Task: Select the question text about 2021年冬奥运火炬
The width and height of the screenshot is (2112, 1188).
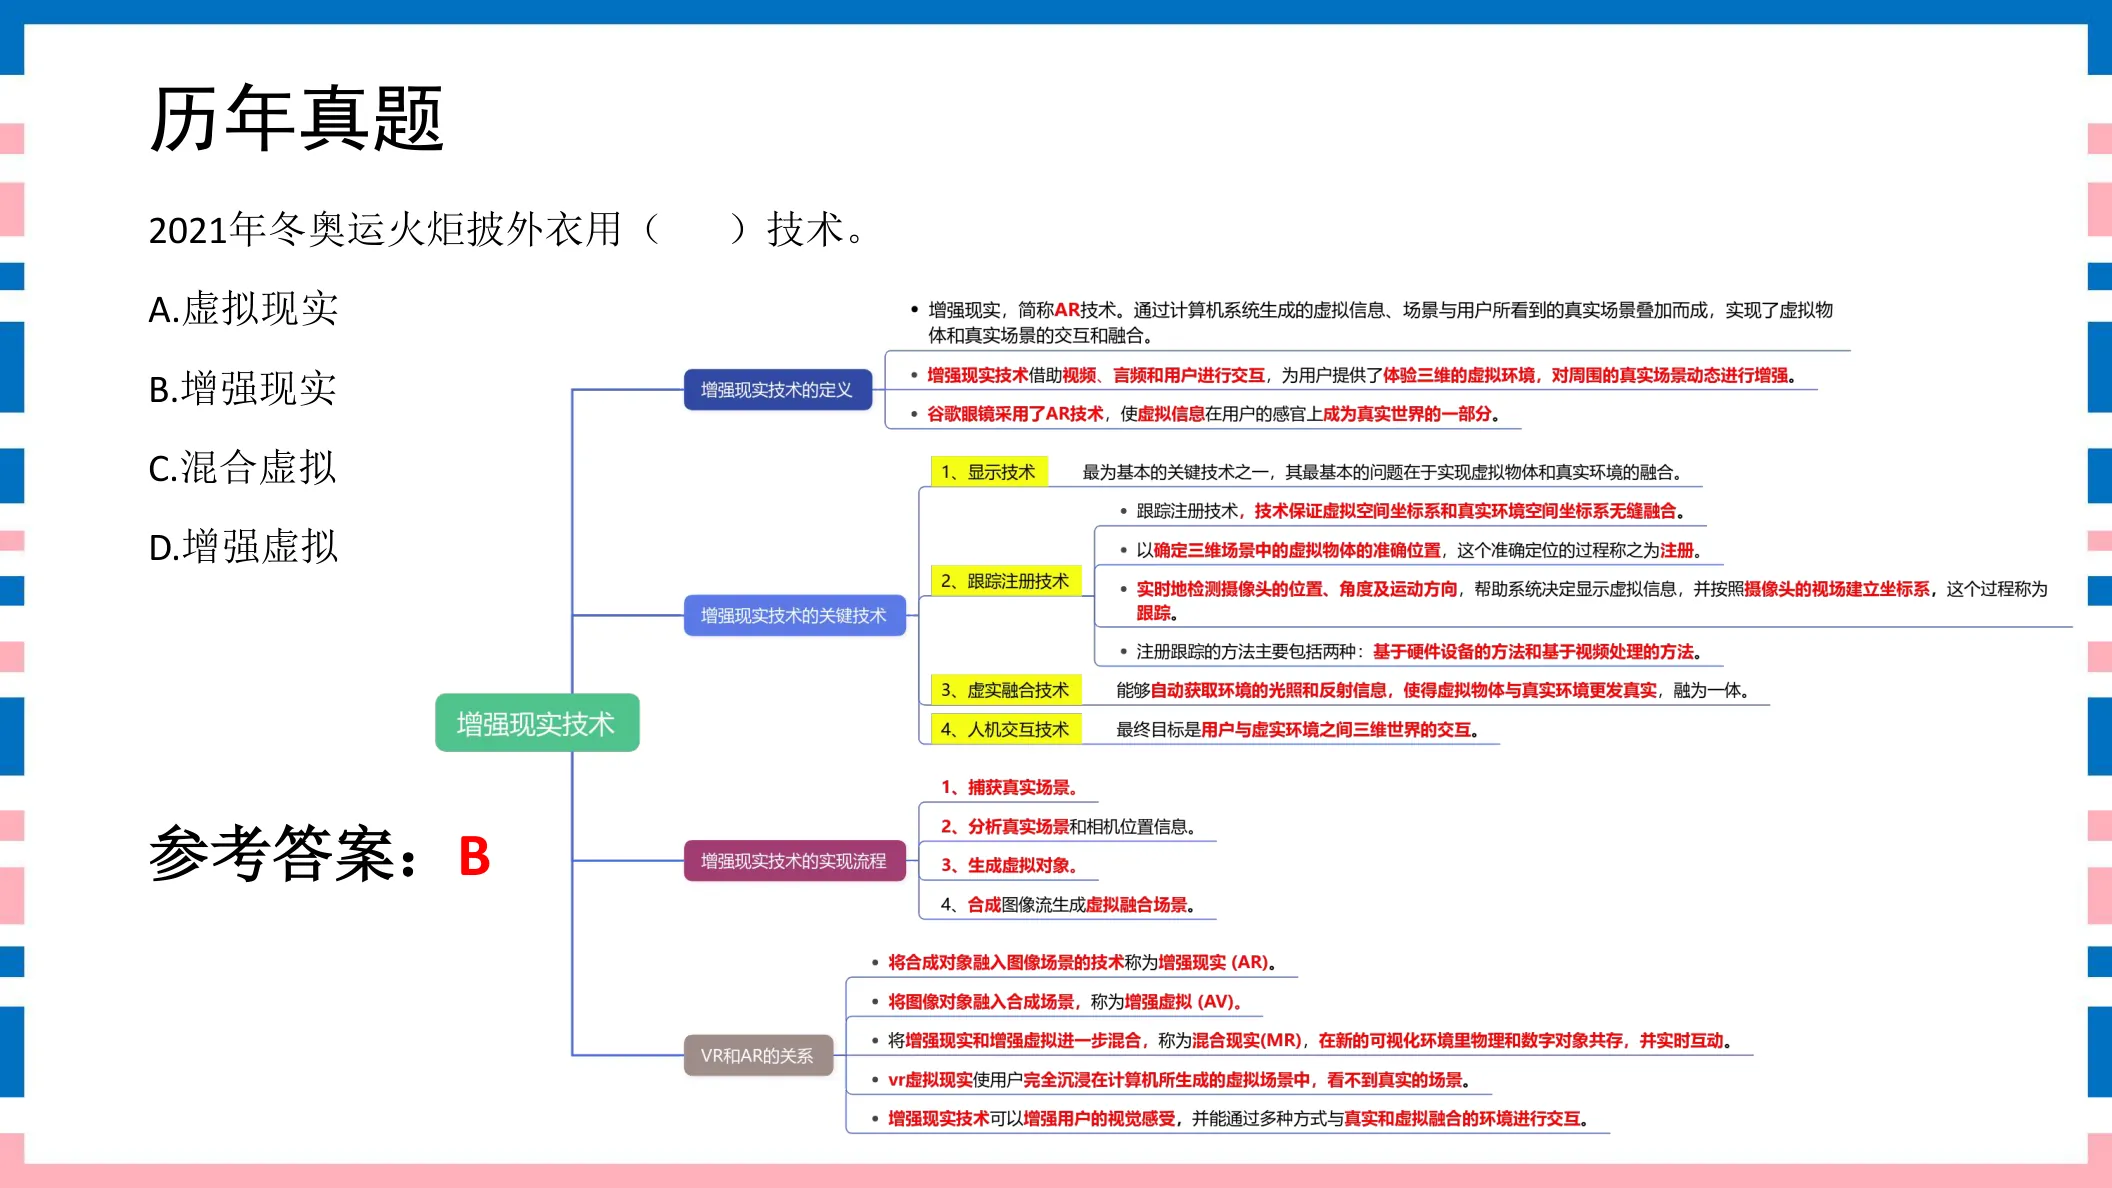Action: (x=506, y=230)
